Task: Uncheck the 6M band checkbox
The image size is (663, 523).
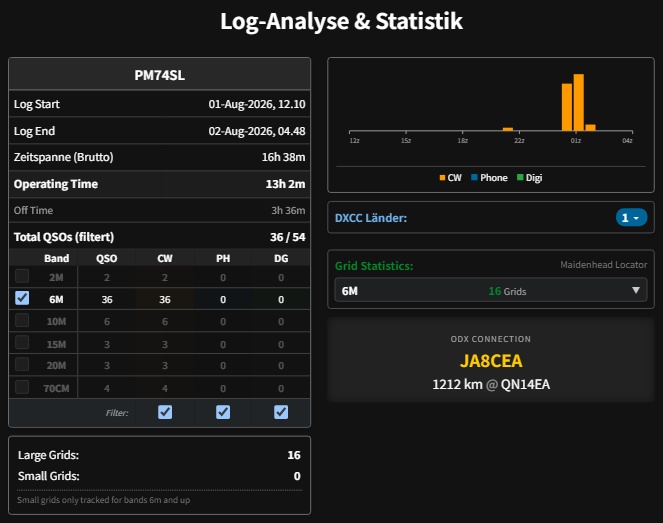Action: coord(22,298)
